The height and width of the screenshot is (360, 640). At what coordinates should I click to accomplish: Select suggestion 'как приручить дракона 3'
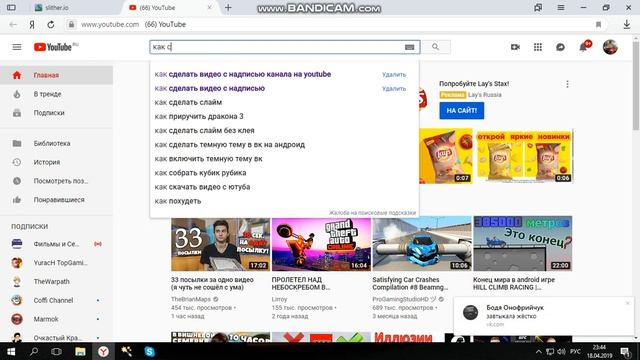pos(284,116)
